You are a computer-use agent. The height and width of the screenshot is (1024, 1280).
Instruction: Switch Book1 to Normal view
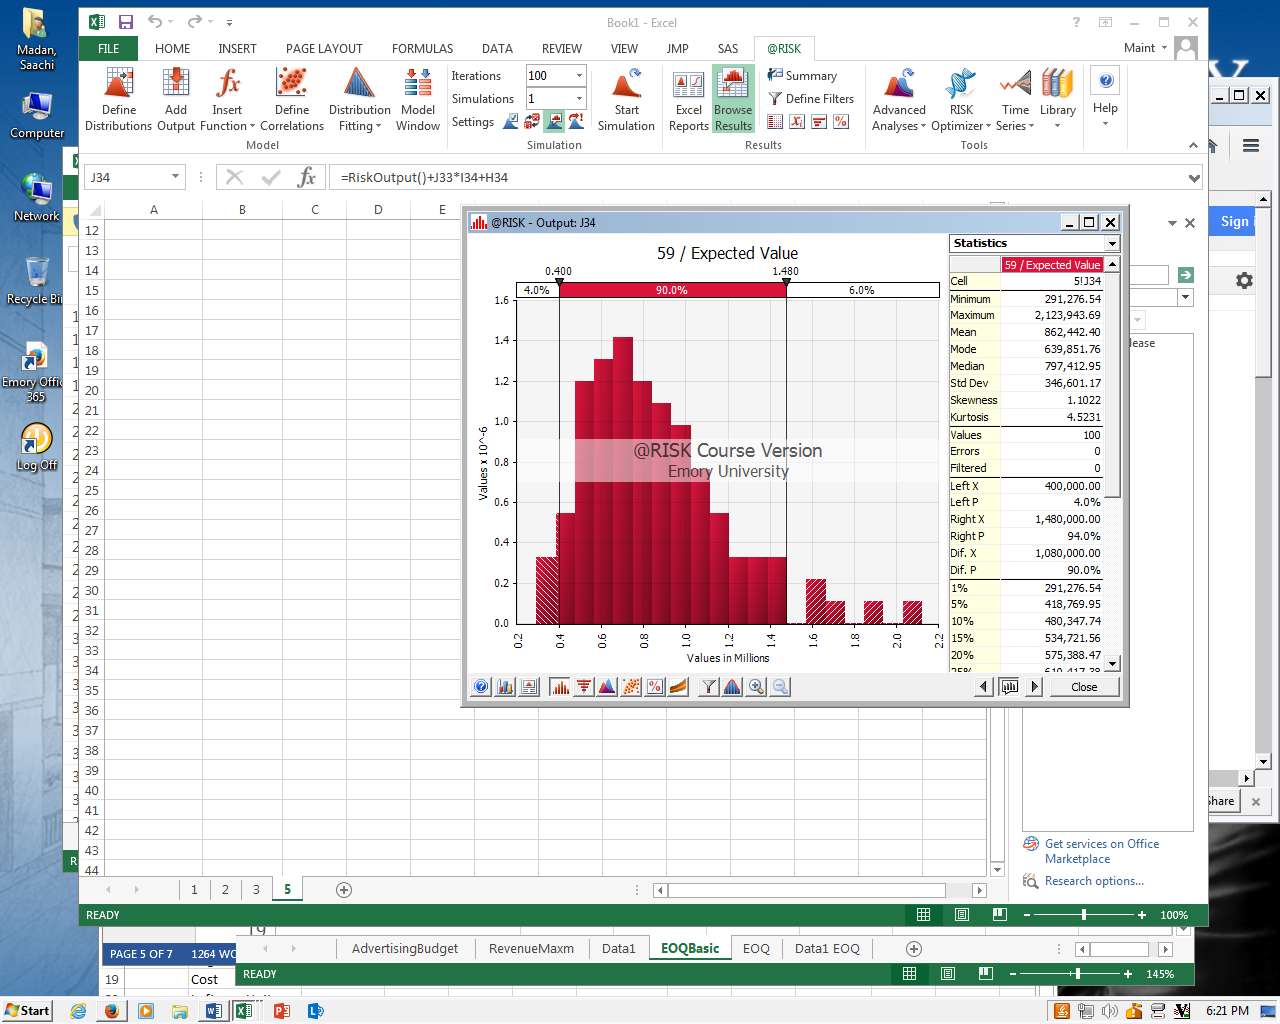tap(923, 915)
